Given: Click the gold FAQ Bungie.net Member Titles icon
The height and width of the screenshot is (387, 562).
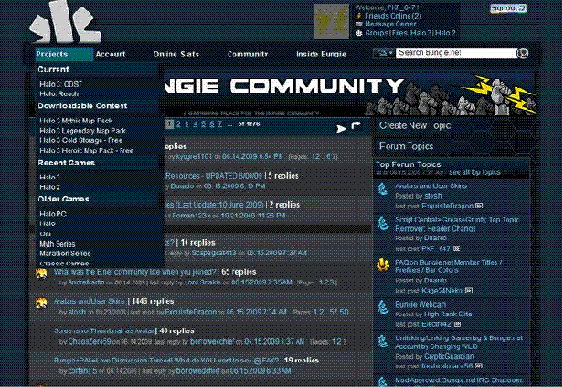Looking at the screenshot, I should (x=383, y=264).
